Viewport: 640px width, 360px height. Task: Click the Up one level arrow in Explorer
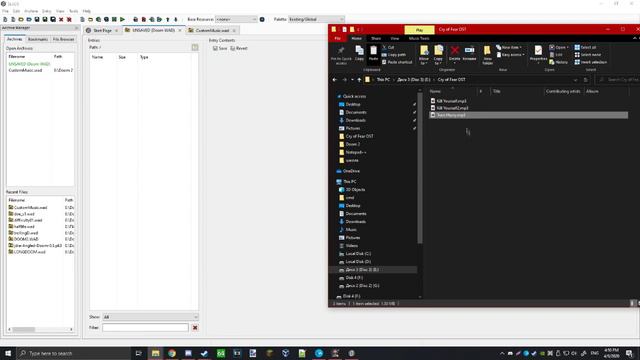(x=359, y=80)
